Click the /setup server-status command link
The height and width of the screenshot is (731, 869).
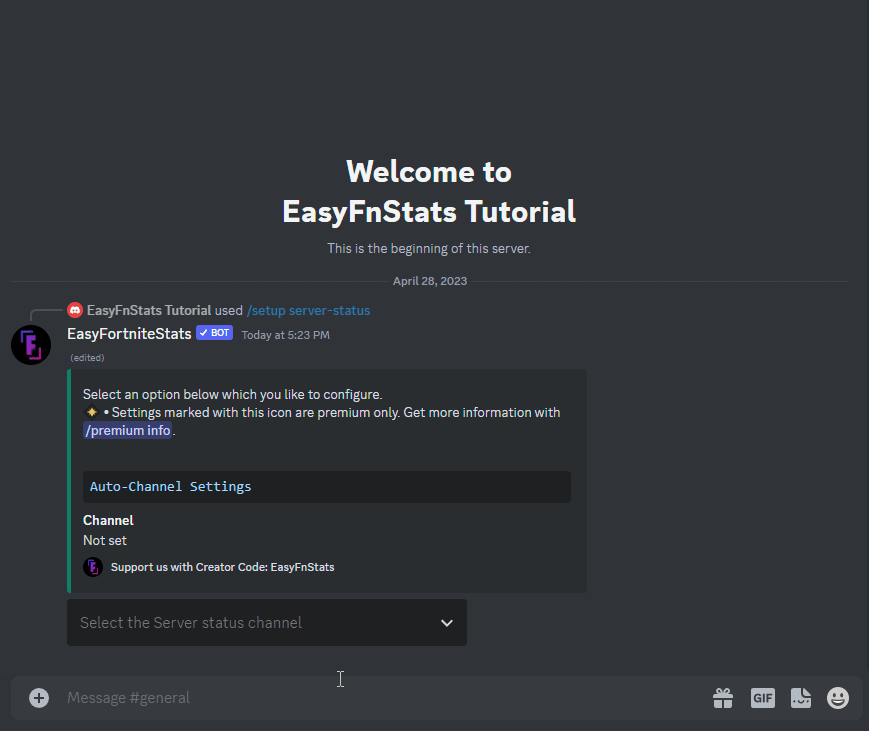(308, 310)
